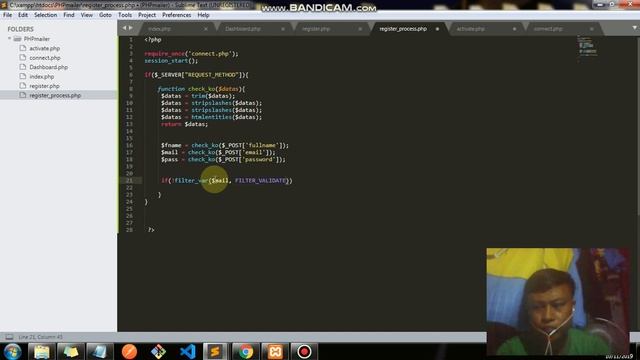Open the Windows Start menu
This screenshot has width=640, height=360.
[x=13, y=351]
